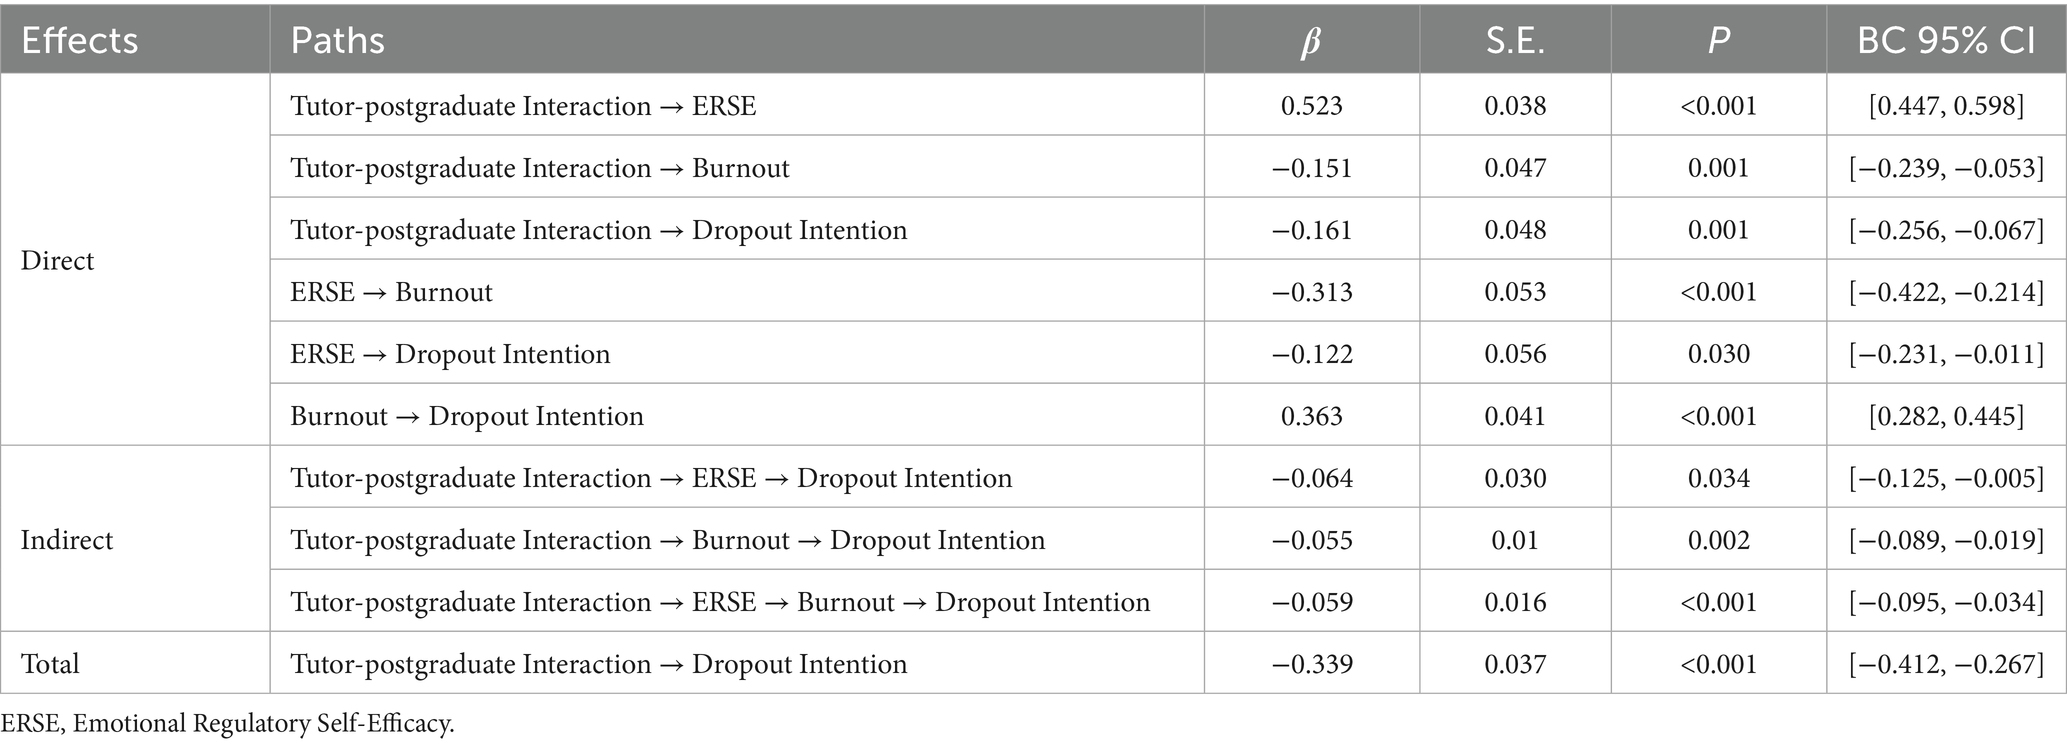Image resolution: width=2067 pixels, height=745 pixels.
Task: Click the Effects column header
Action: pos(80,41)
